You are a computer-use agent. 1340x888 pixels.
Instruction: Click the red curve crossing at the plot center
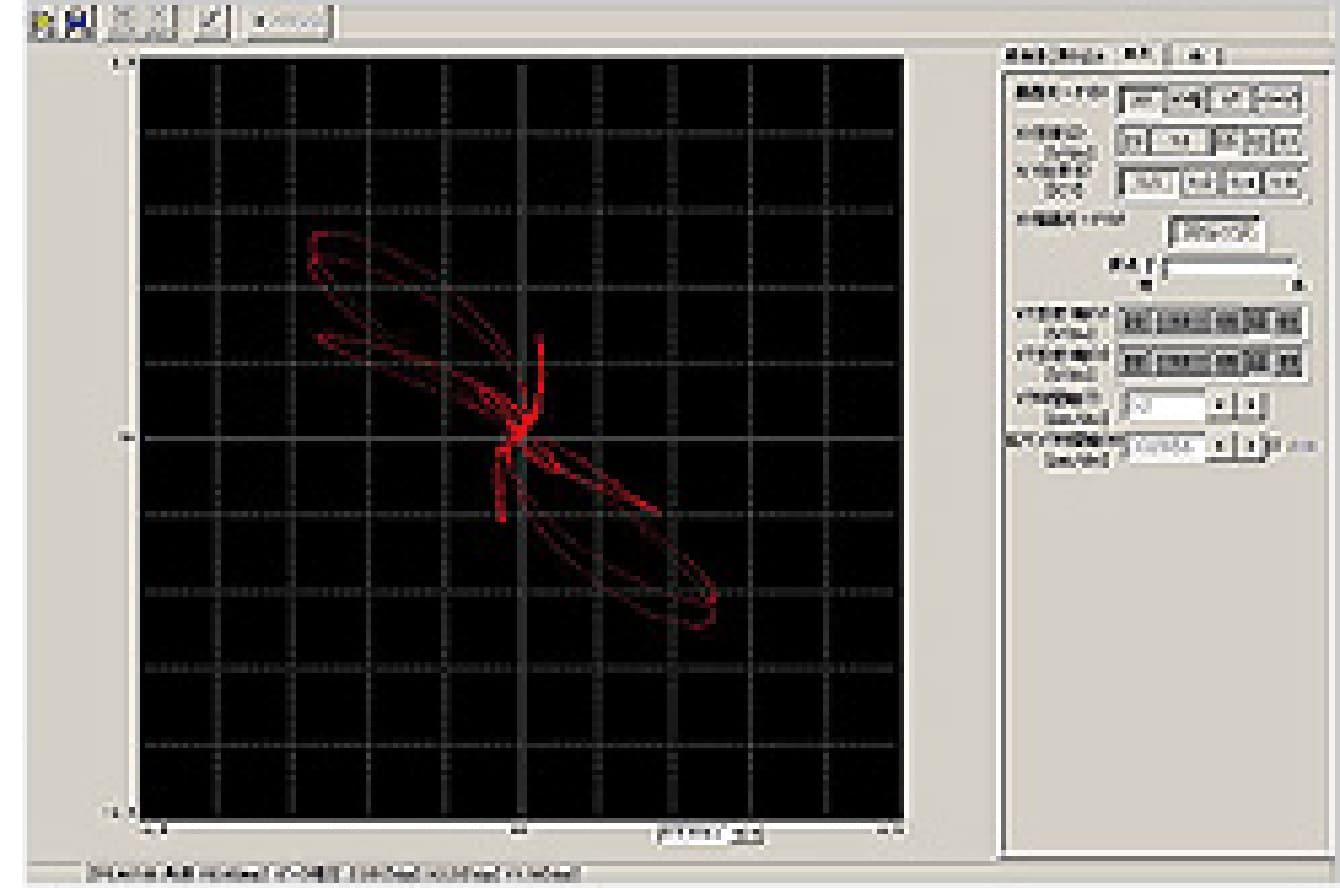click(x=520, y=432)
